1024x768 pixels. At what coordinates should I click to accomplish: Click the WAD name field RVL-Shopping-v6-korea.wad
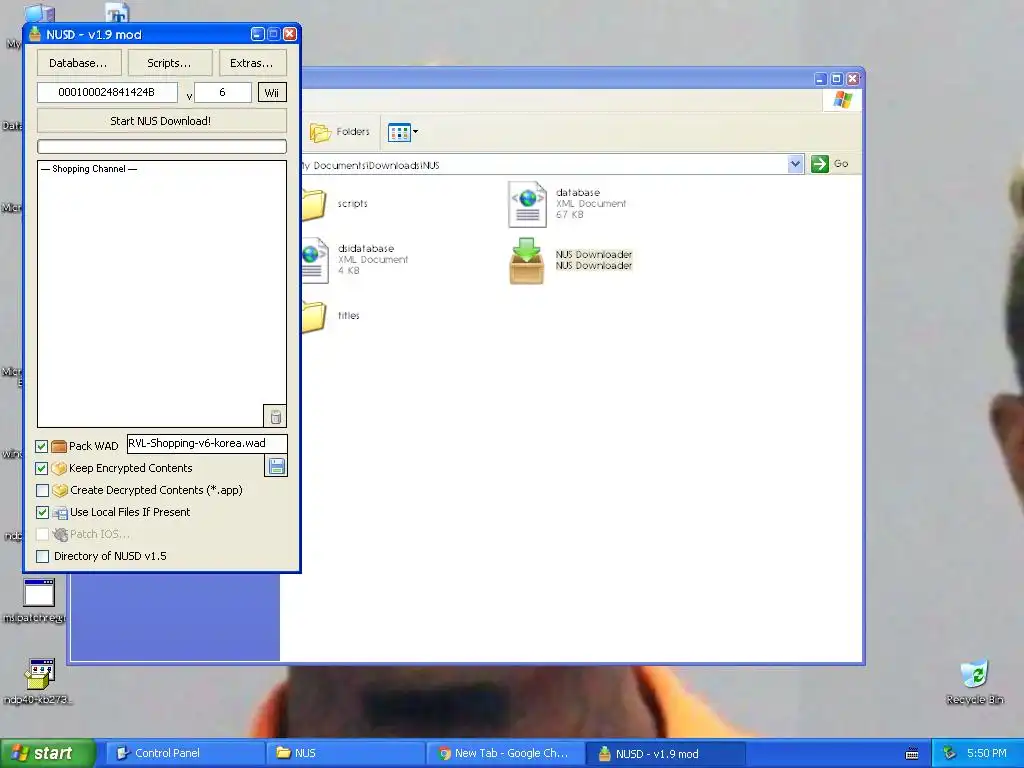[x=206, y=443]
